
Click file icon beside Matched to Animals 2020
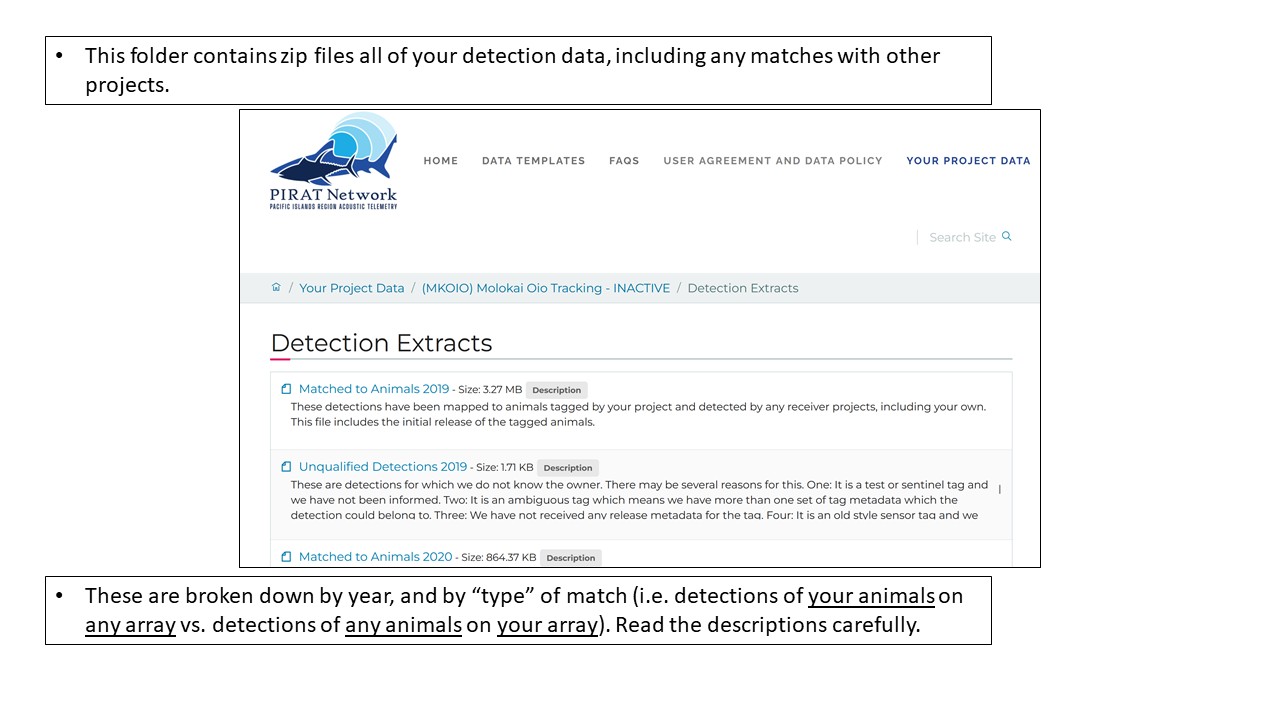(x=286, y=557)
